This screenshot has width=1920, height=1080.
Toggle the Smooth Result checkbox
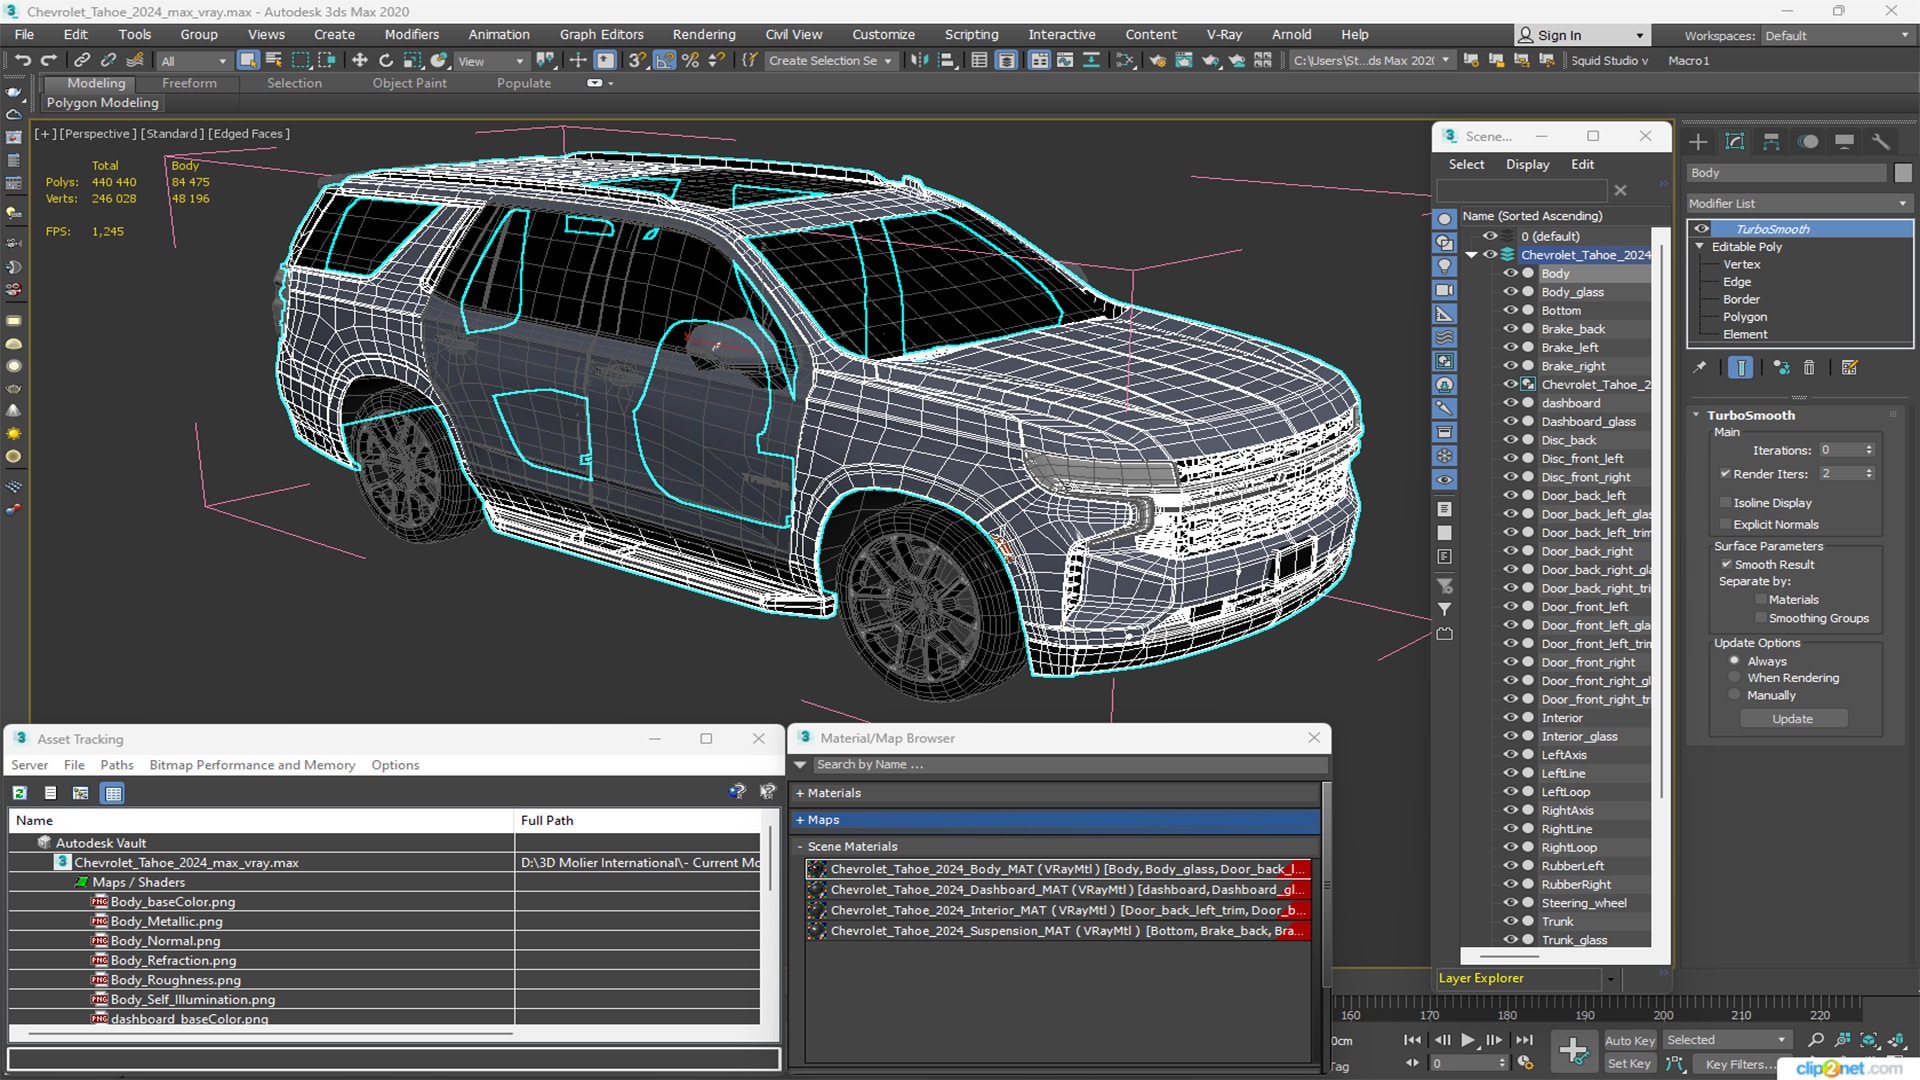pyautogui.click(x=1726, y=565)
